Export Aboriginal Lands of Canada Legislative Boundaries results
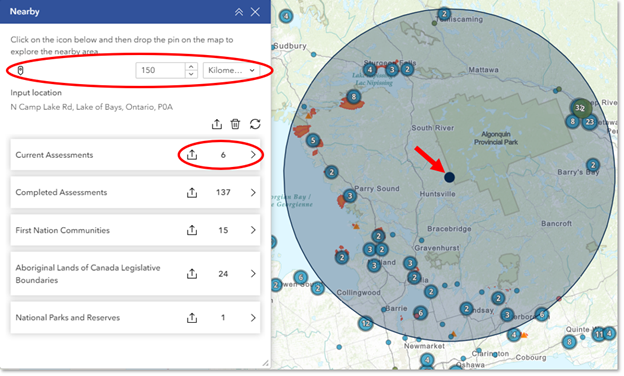624x376 pixels. pos(192,274)
